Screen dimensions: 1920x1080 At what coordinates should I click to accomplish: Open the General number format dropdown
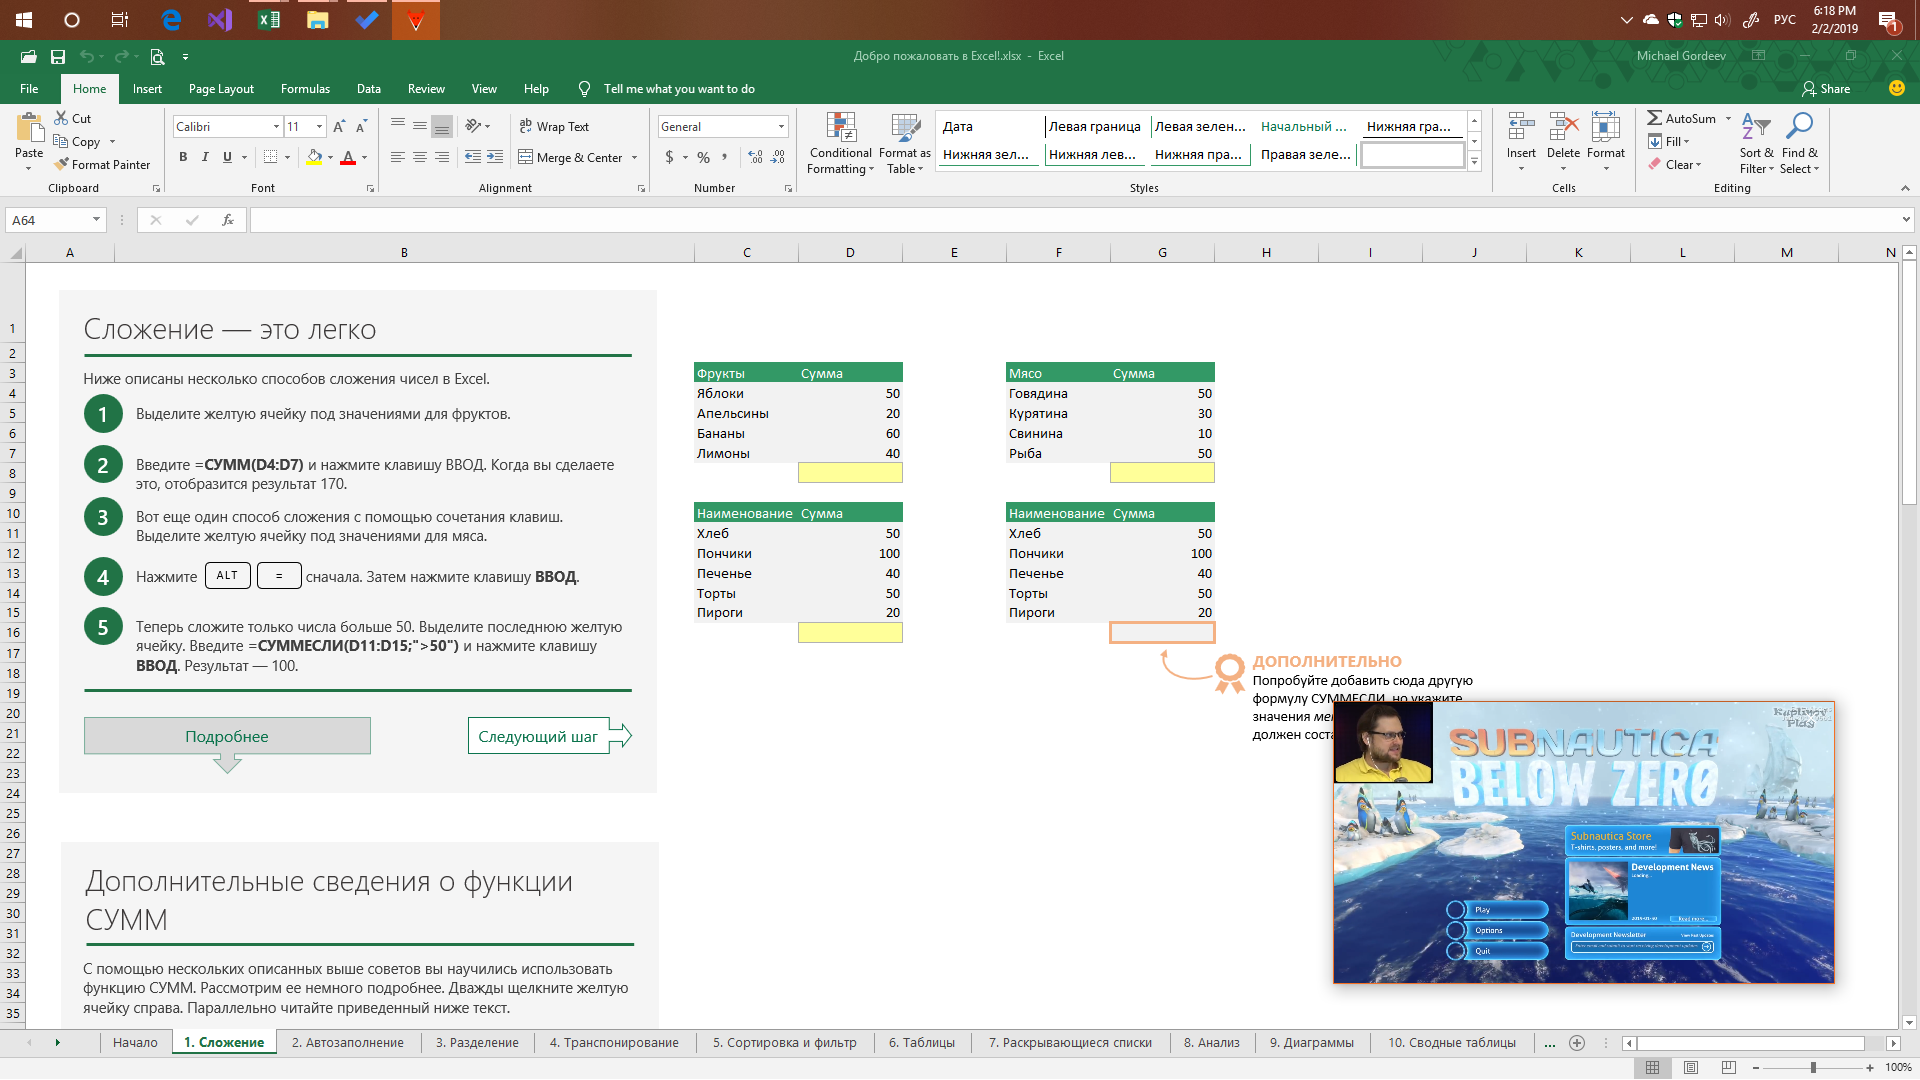[x=781, y=127]
